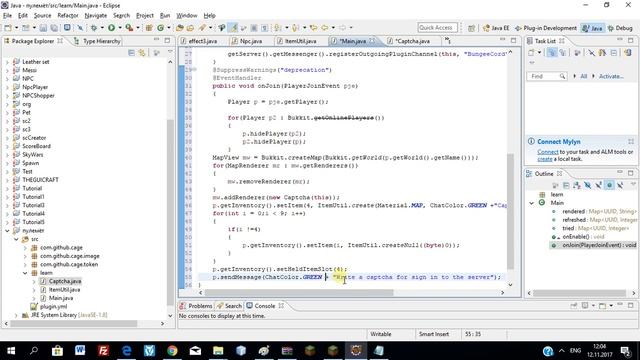Click the Run green play button
The width and height of the screenshot is (640, 360).
click(x=111, y=28)
